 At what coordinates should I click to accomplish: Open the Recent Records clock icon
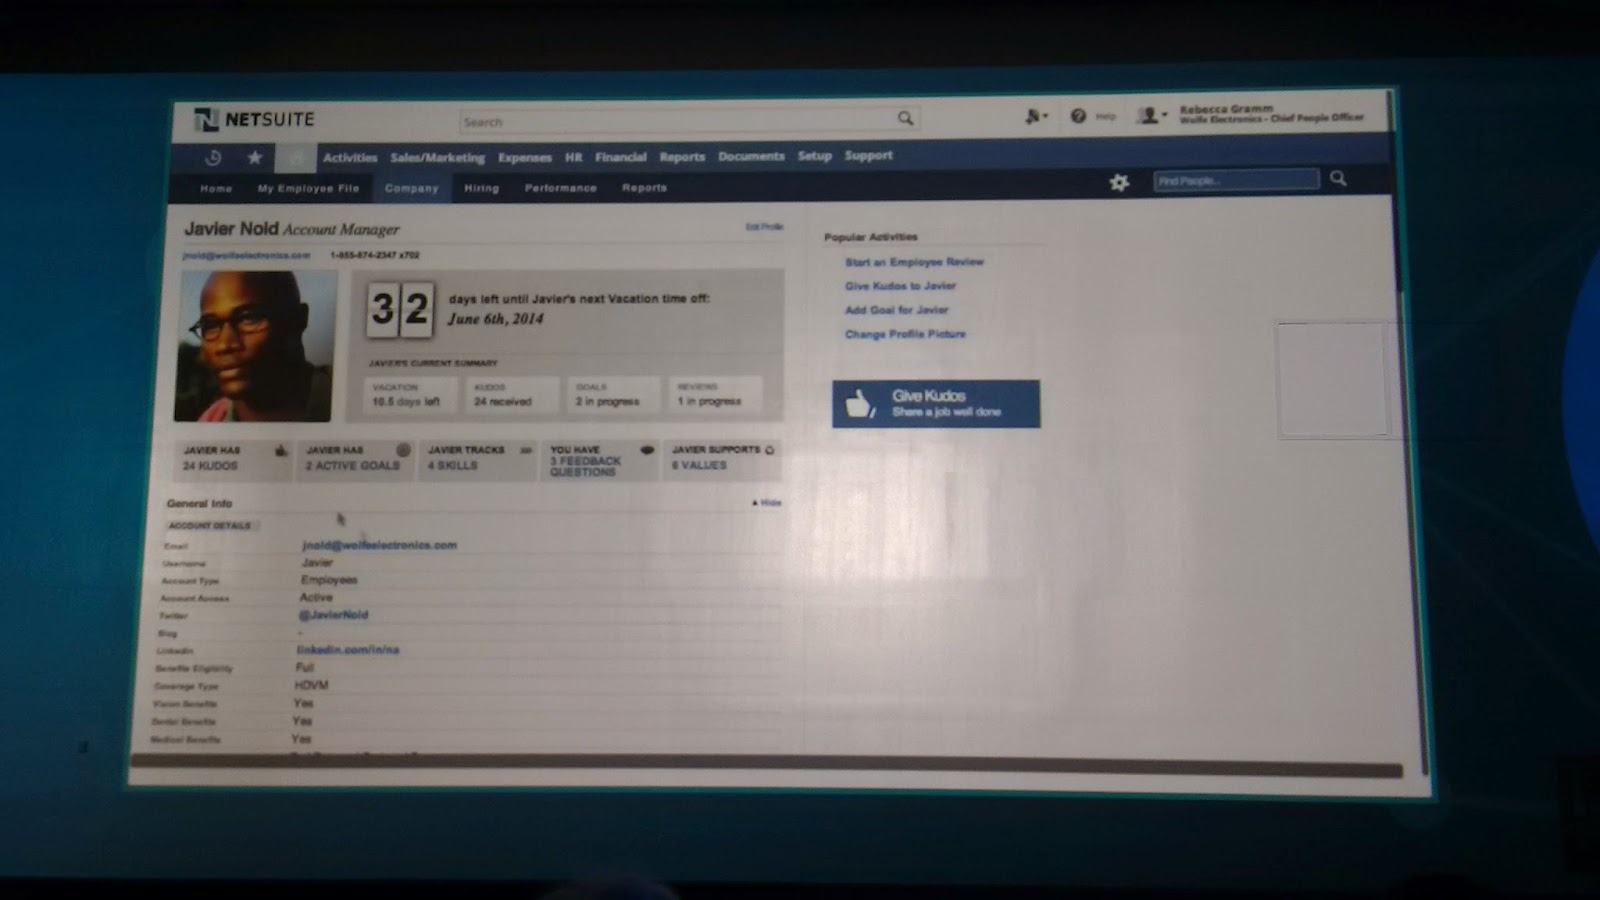point(213,158)
